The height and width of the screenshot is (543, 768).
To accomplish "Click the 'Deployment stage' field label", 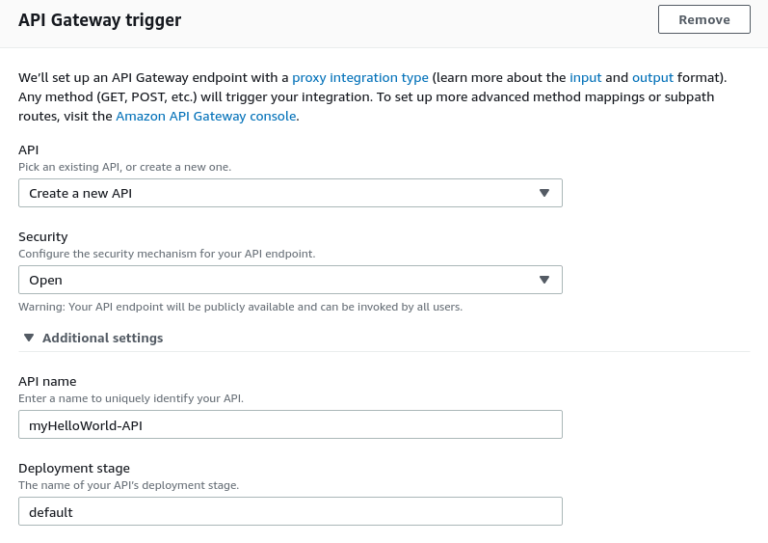I will pos(74,468).
